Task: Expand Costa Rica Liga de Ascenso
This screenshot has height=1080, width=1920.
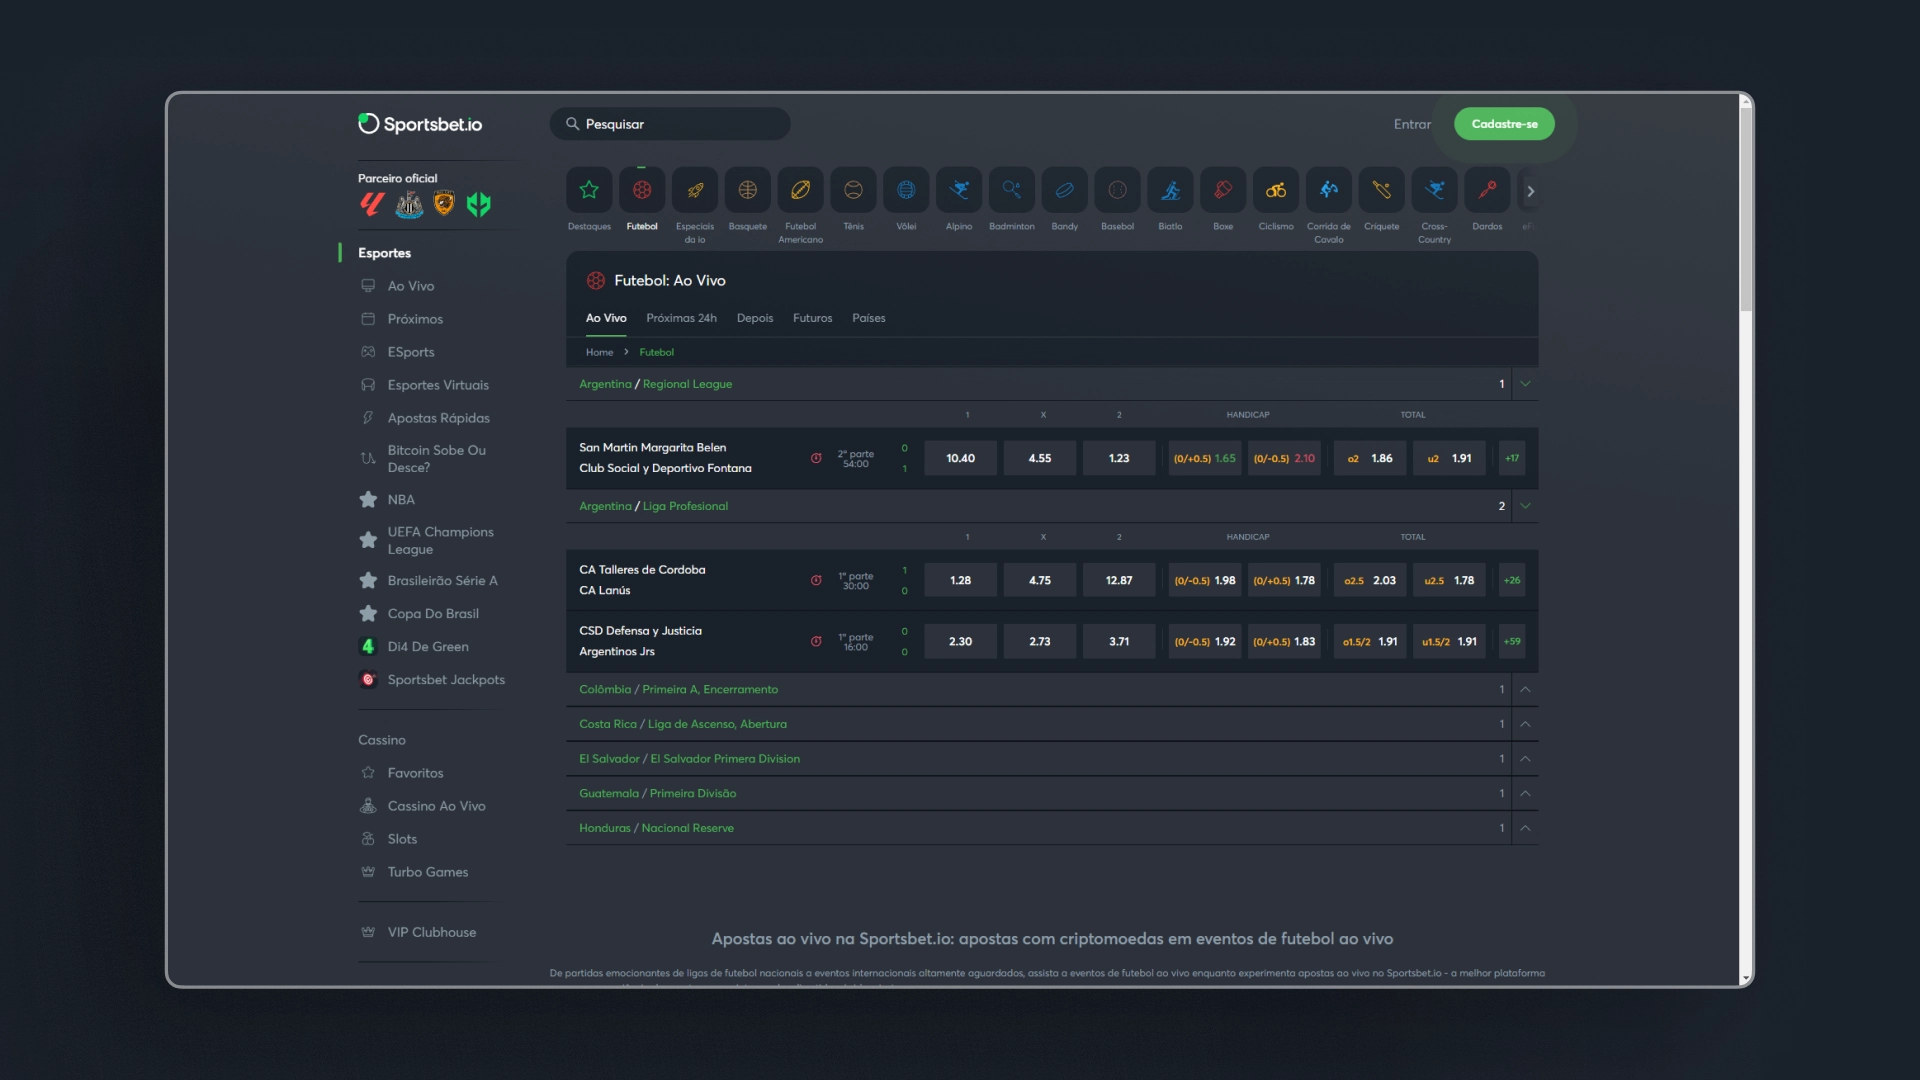Action: (x=1525, y=724)
